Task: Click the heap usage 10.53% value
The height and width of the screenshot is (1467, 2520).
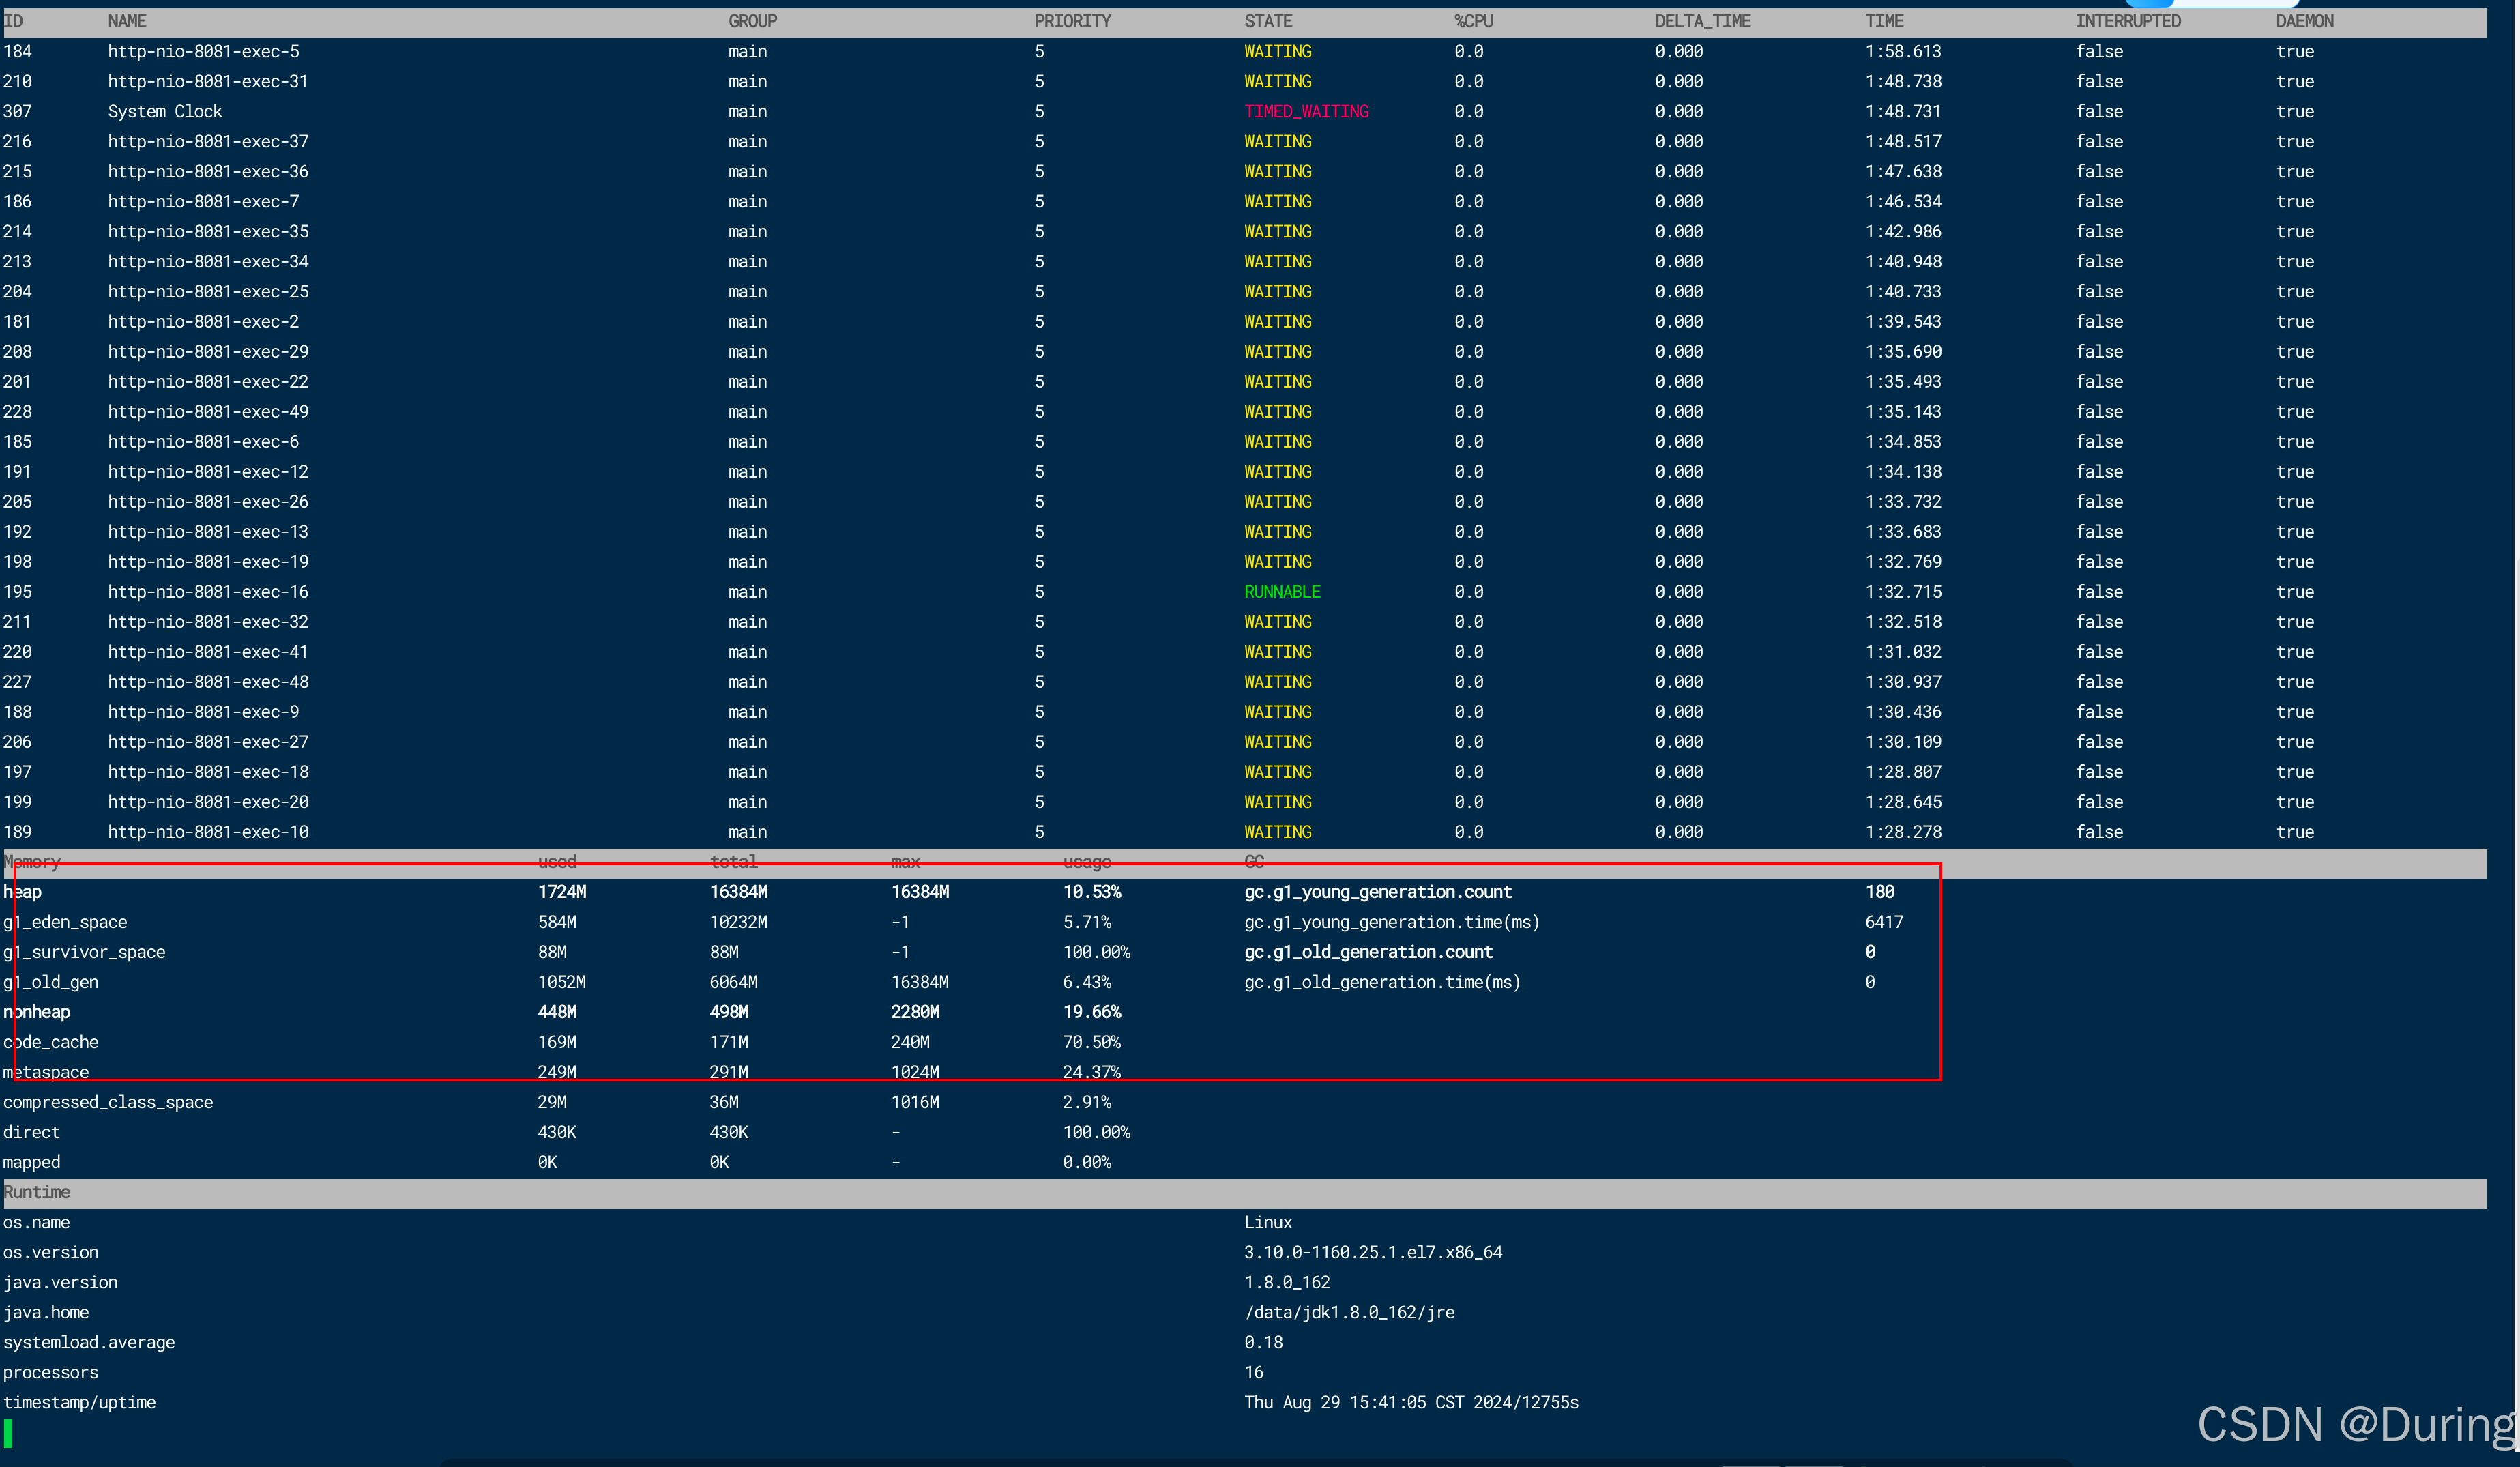Action: 1091,891
